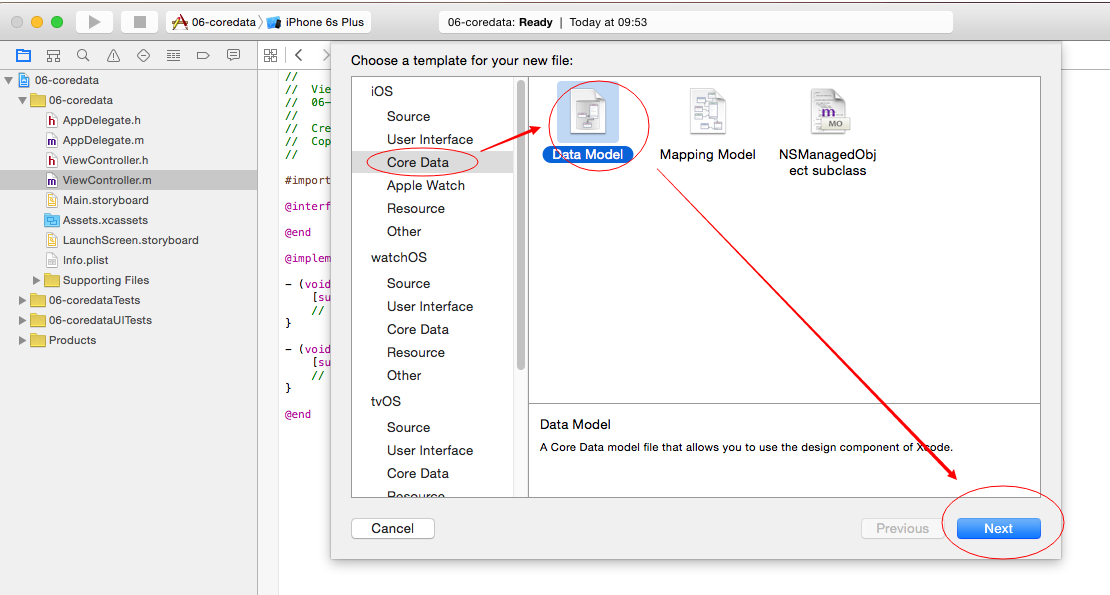
Task: Select the Mapping Model template
Action: [x=707, y=124]
